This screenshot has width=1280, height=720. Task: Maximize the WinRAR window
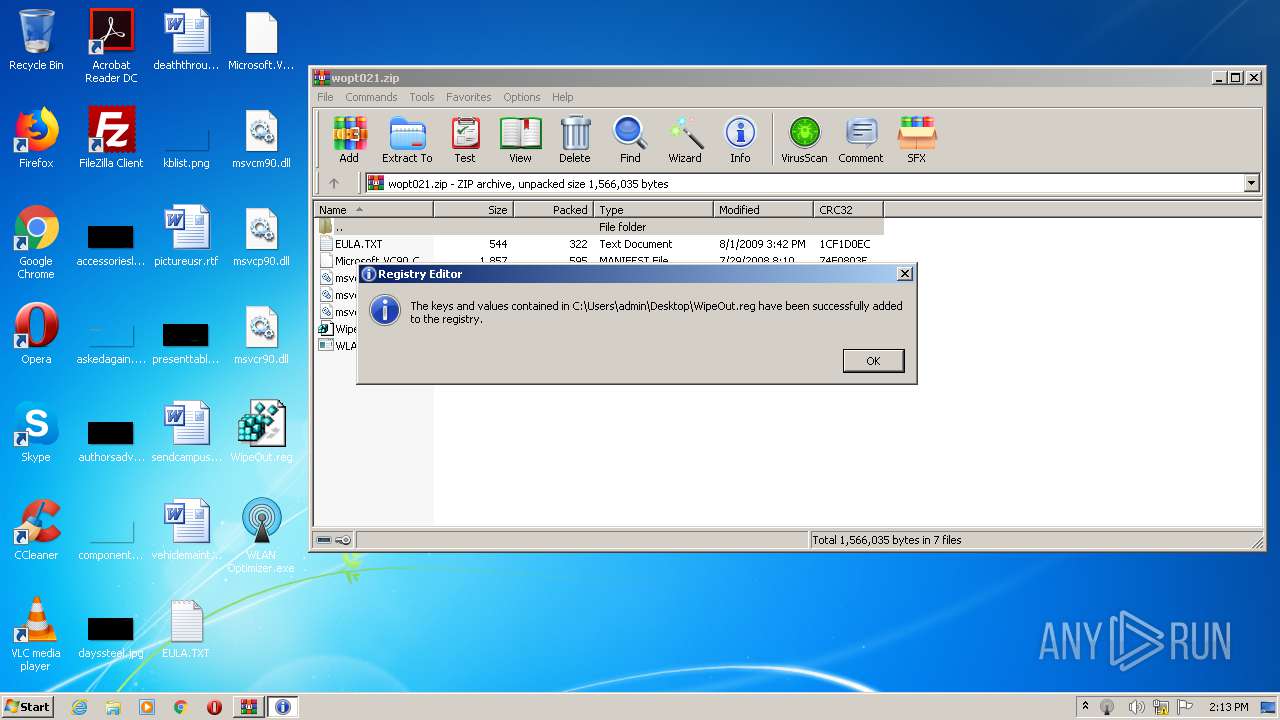click(x=1235, y=78)
